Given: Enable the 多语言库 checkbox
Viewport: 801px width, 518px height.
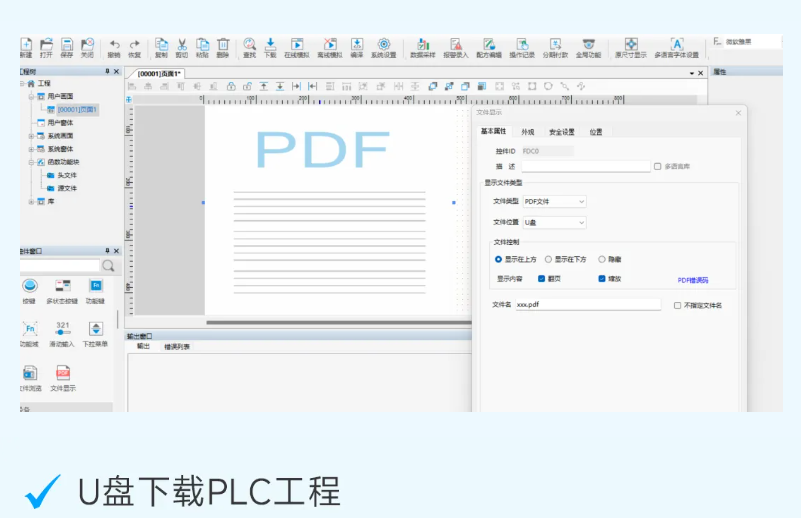Looking at the screenshot, I should tap(657, 166).
